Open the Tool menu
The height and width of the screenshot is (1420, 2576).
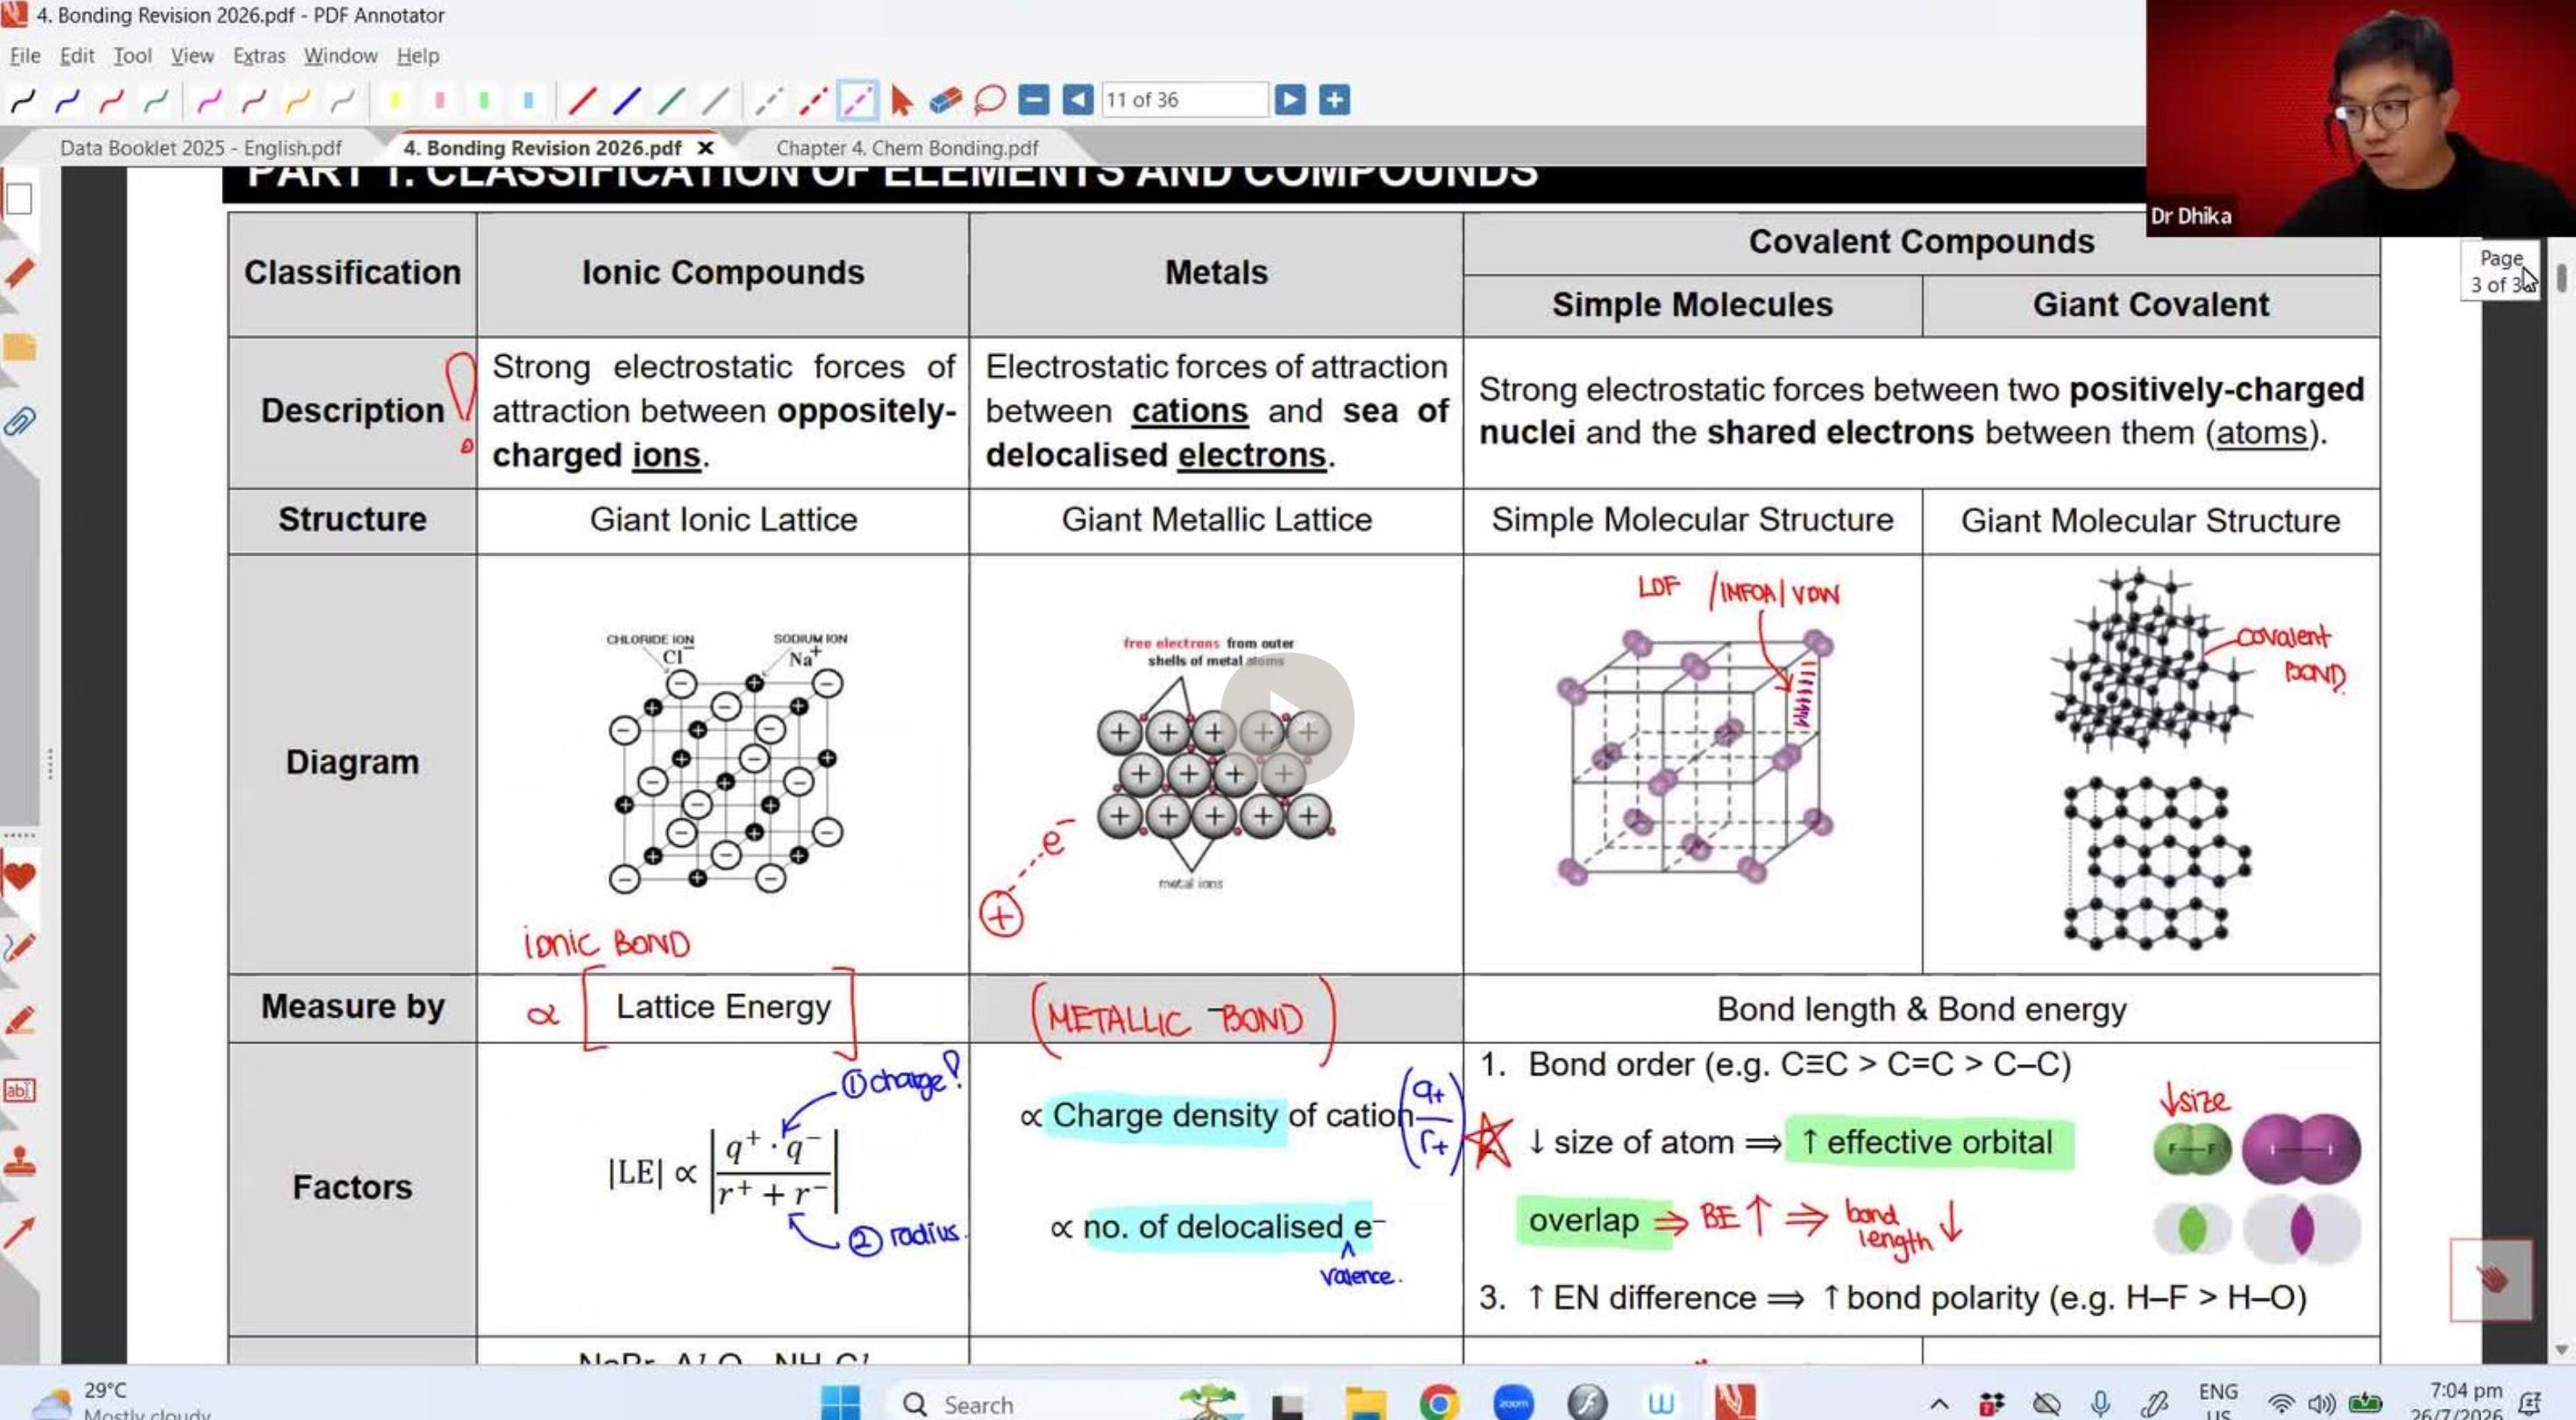(132, 56)
